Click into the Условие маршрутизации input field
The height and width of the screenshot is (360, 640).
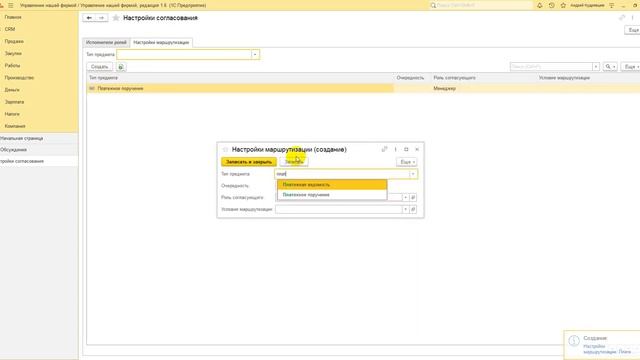[338, 209]
